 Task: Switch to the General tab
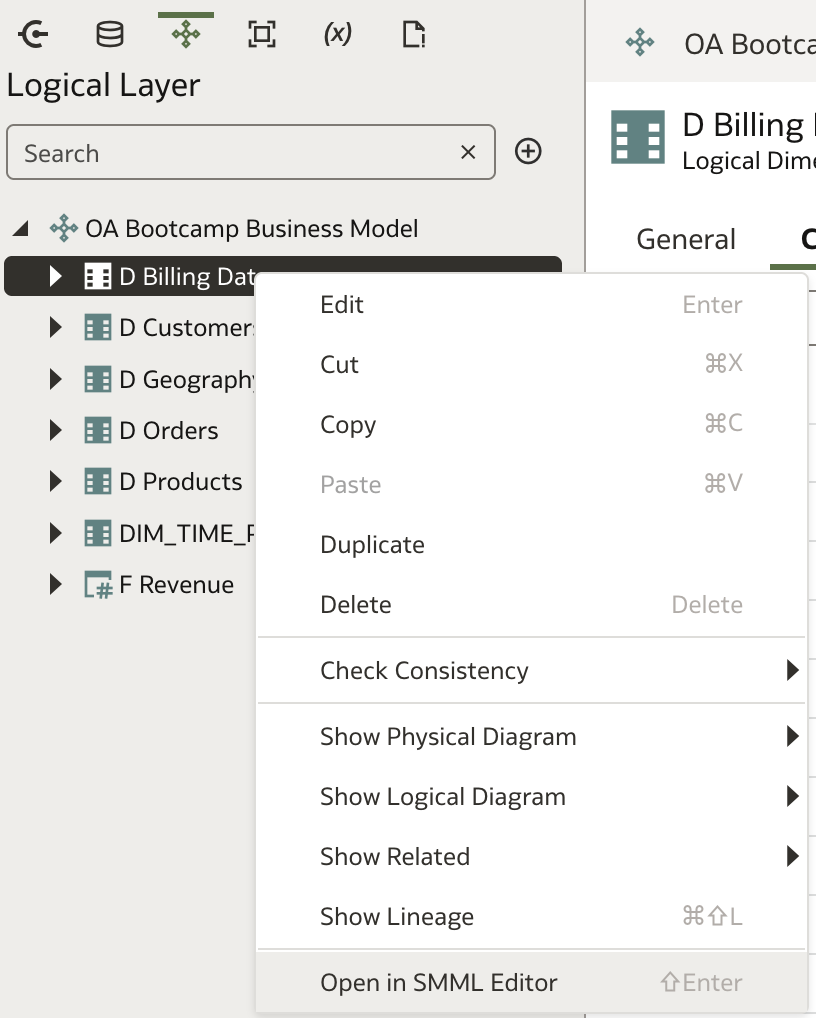pyautogui.click(x=686, y=239)
